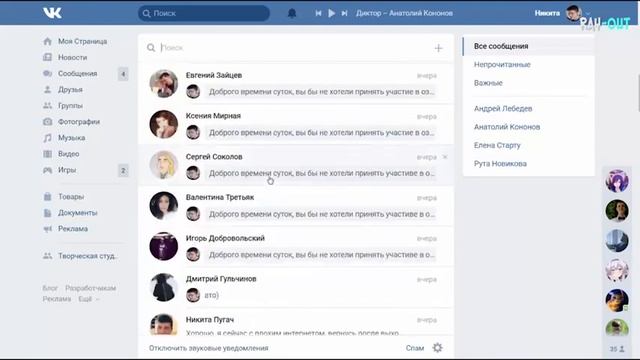
Task: Open track title Диктор – Анатолий Кононов
Action: 404,13
